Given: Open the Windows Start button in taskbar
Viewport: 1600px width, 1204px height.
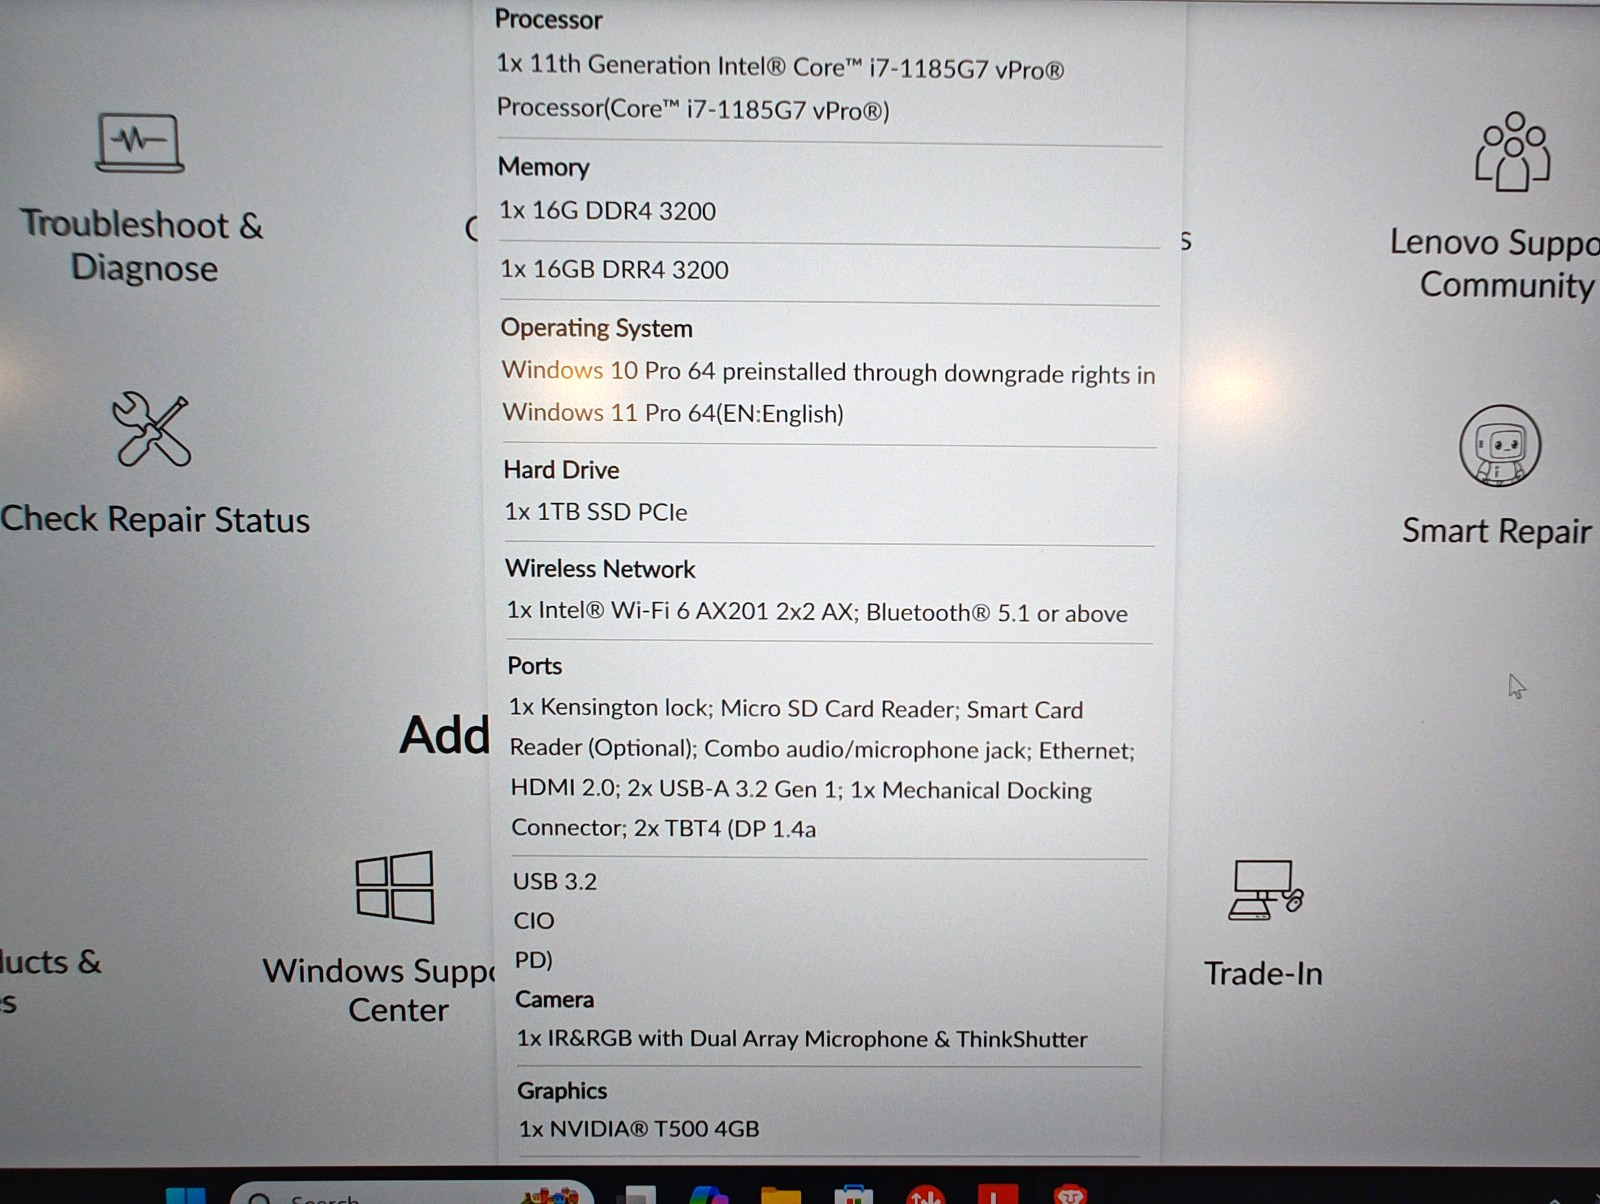Looking at the screenshot, I should click(x=186, y=1196).
